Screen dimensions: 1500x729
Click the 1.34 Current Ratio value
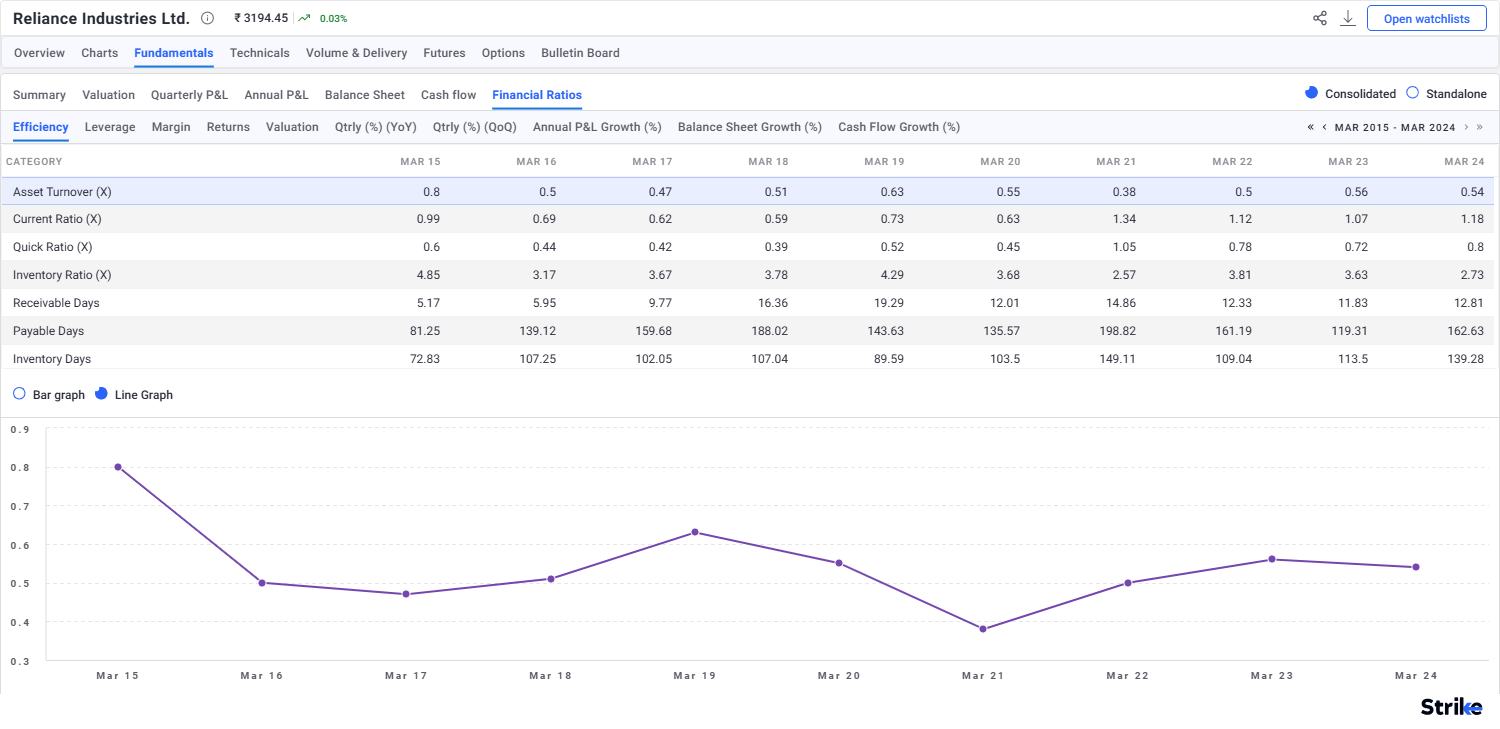(1123, 219)
